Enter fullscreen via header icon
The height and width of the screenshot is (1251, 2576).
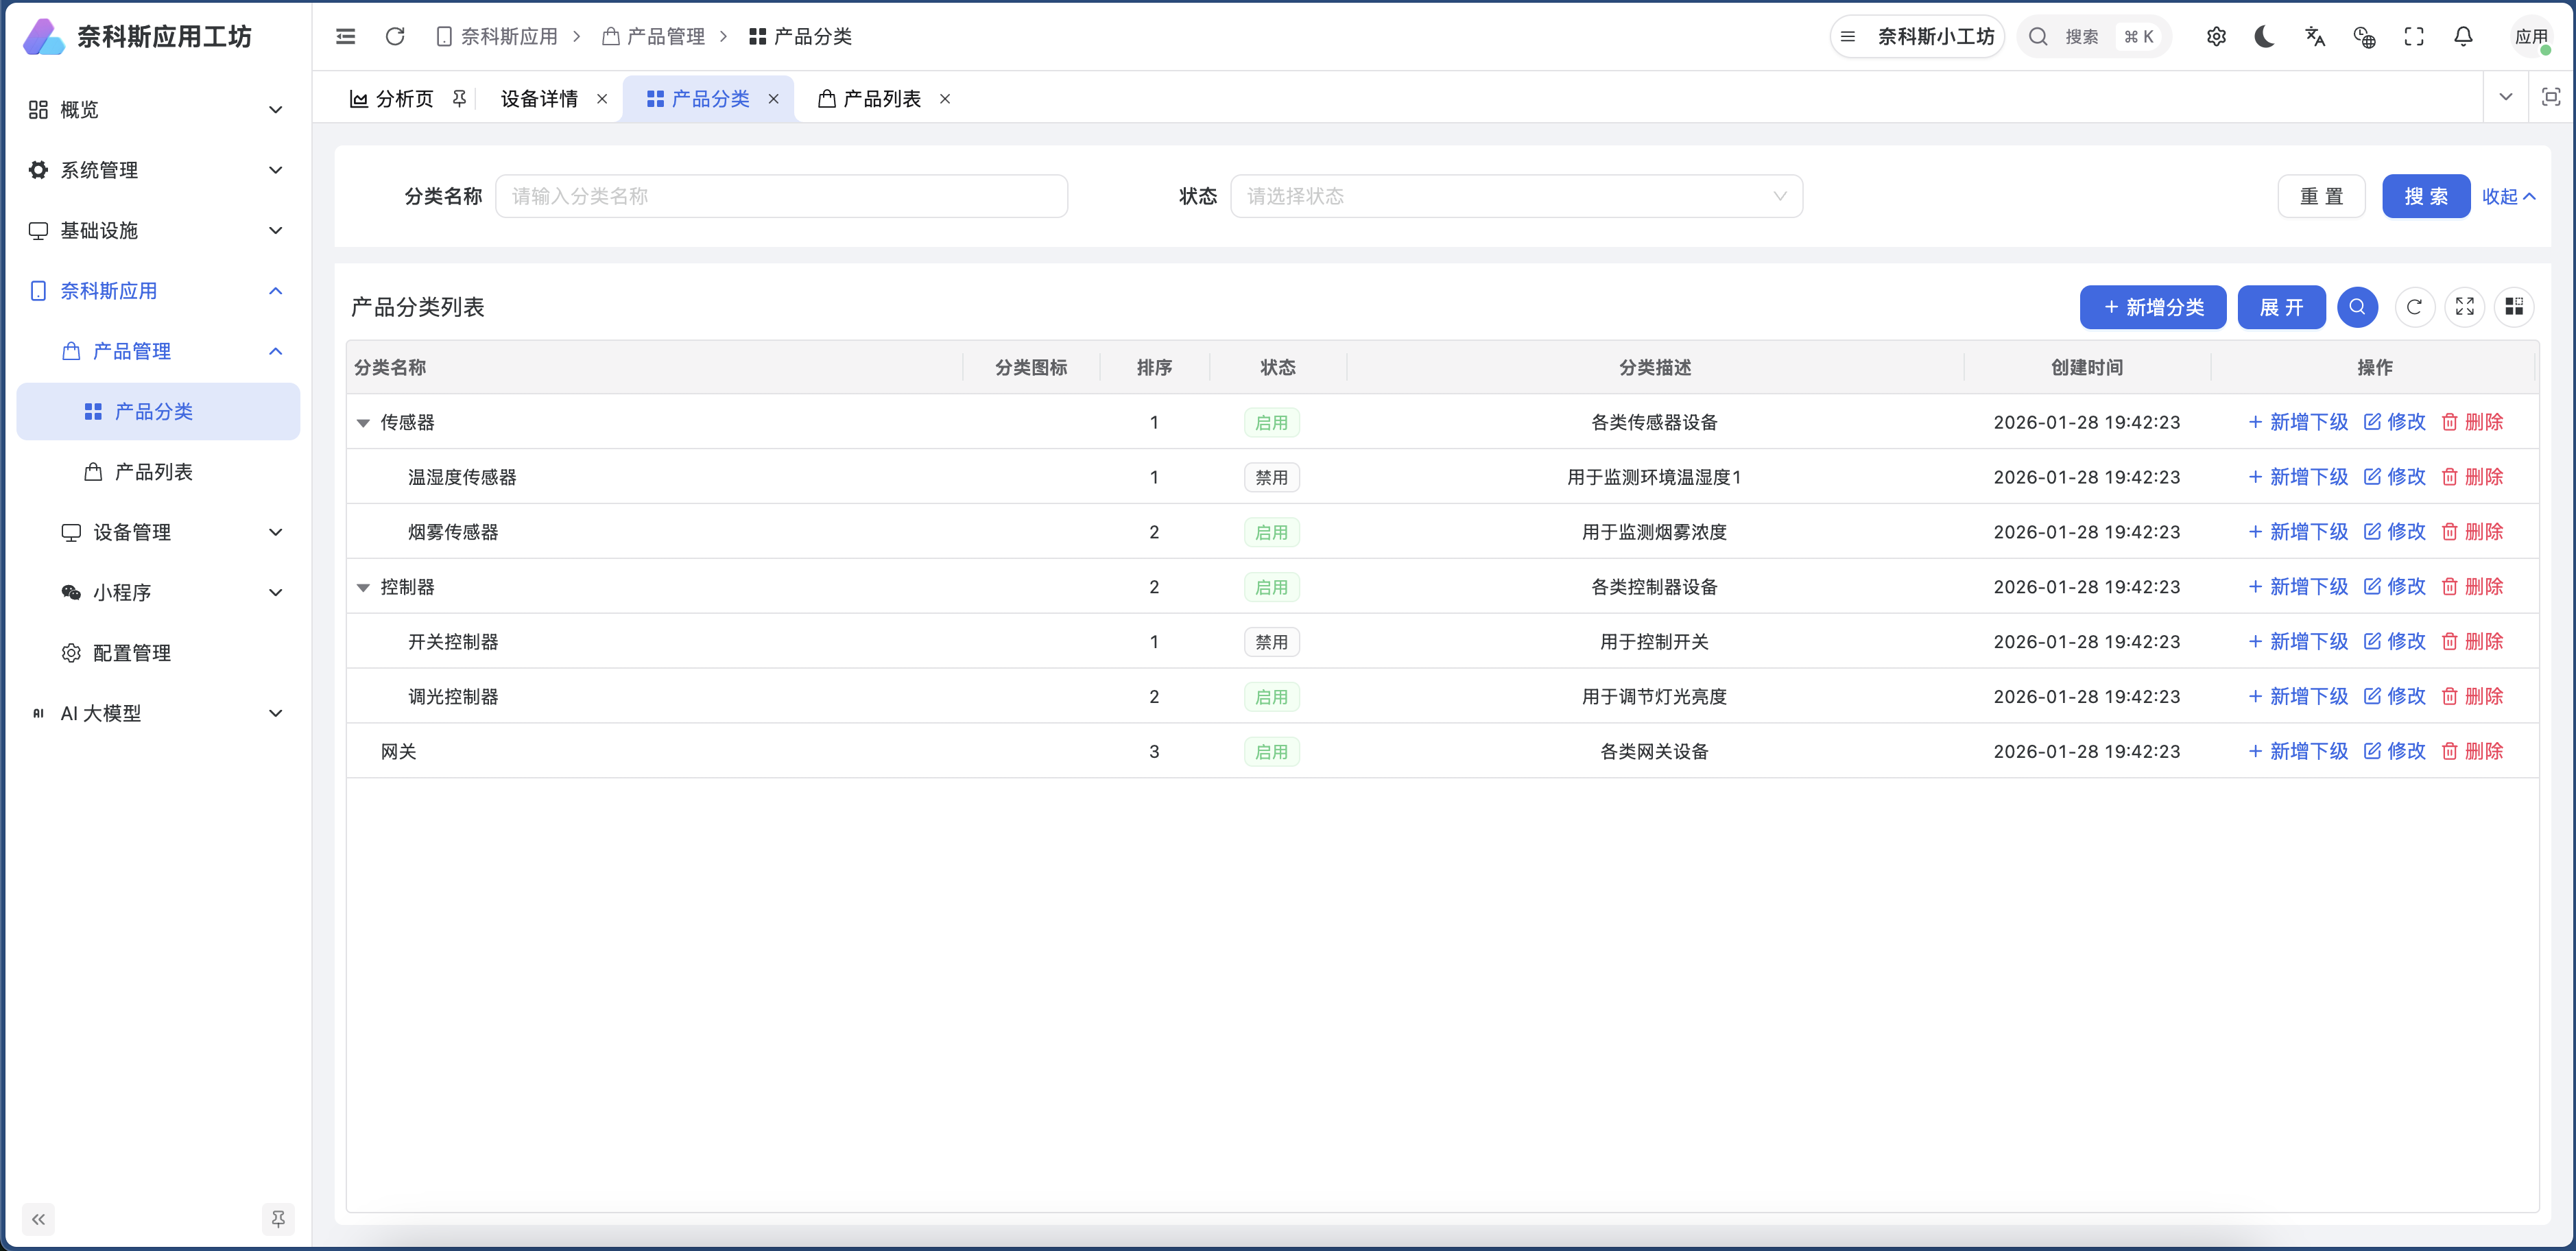2413,37
